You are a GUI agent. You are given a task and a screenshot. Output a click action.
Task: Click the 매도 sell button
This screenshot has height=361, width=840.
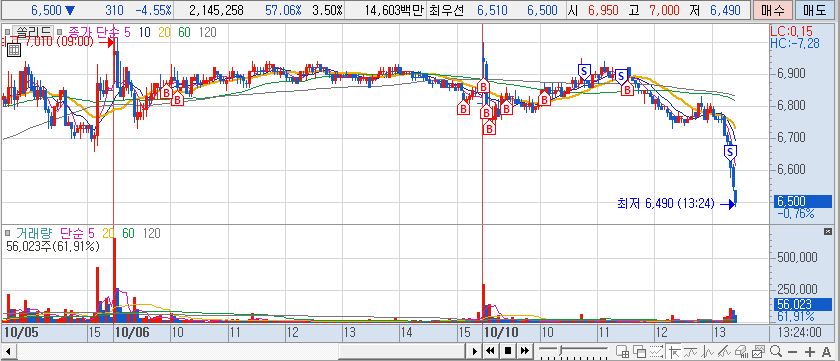tap(814, 10)
